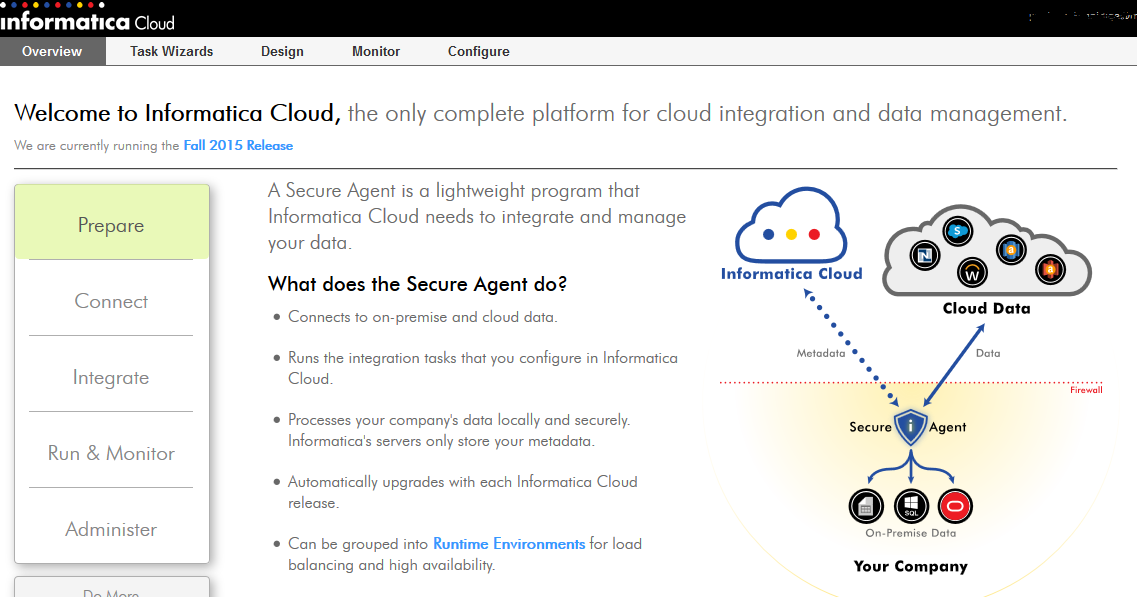Switch to the Monitor tab
Screen dimensions: 1137x597
coord(375,51)
